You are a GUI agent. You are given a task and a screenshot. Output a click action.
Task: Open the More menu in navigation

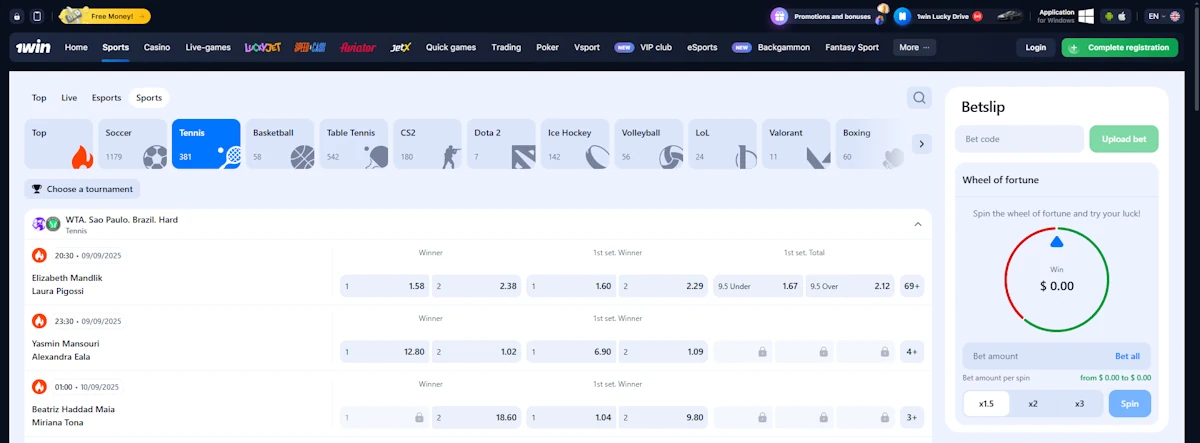914,47
